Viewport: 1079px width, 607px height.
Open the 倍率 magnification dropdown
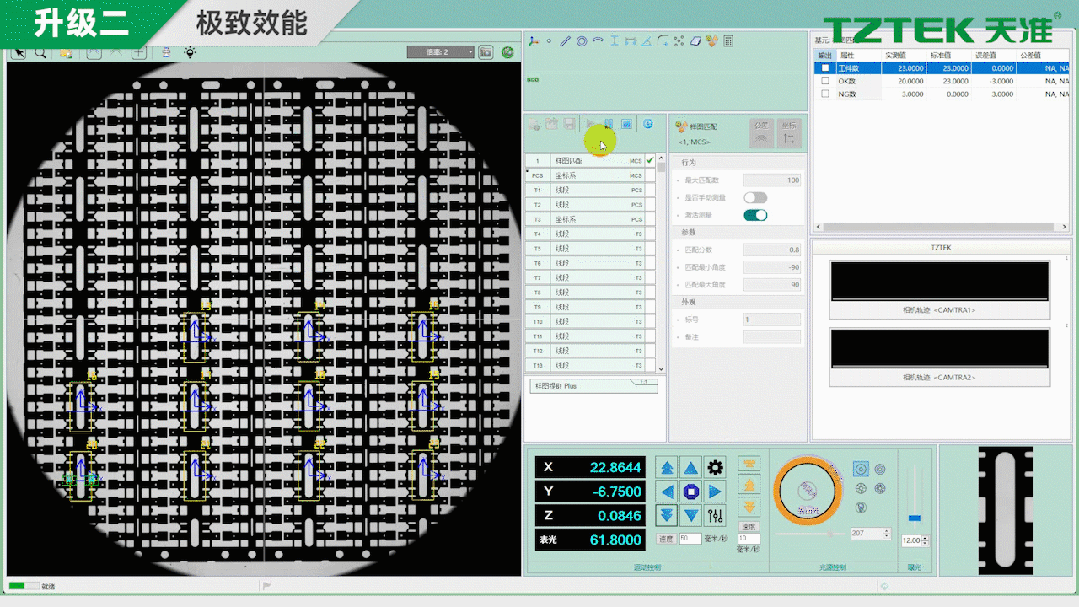440,52
